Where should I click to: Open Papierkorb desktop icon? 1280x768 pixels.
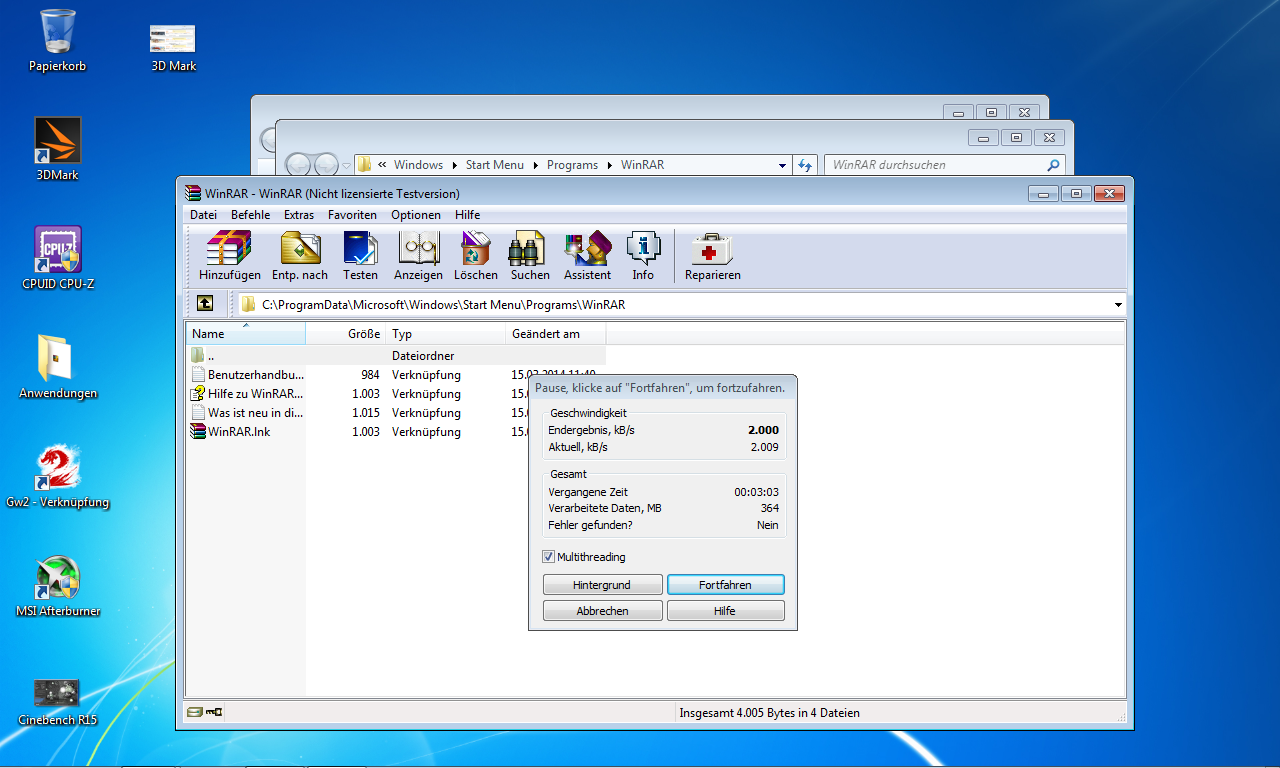[58, 40]
